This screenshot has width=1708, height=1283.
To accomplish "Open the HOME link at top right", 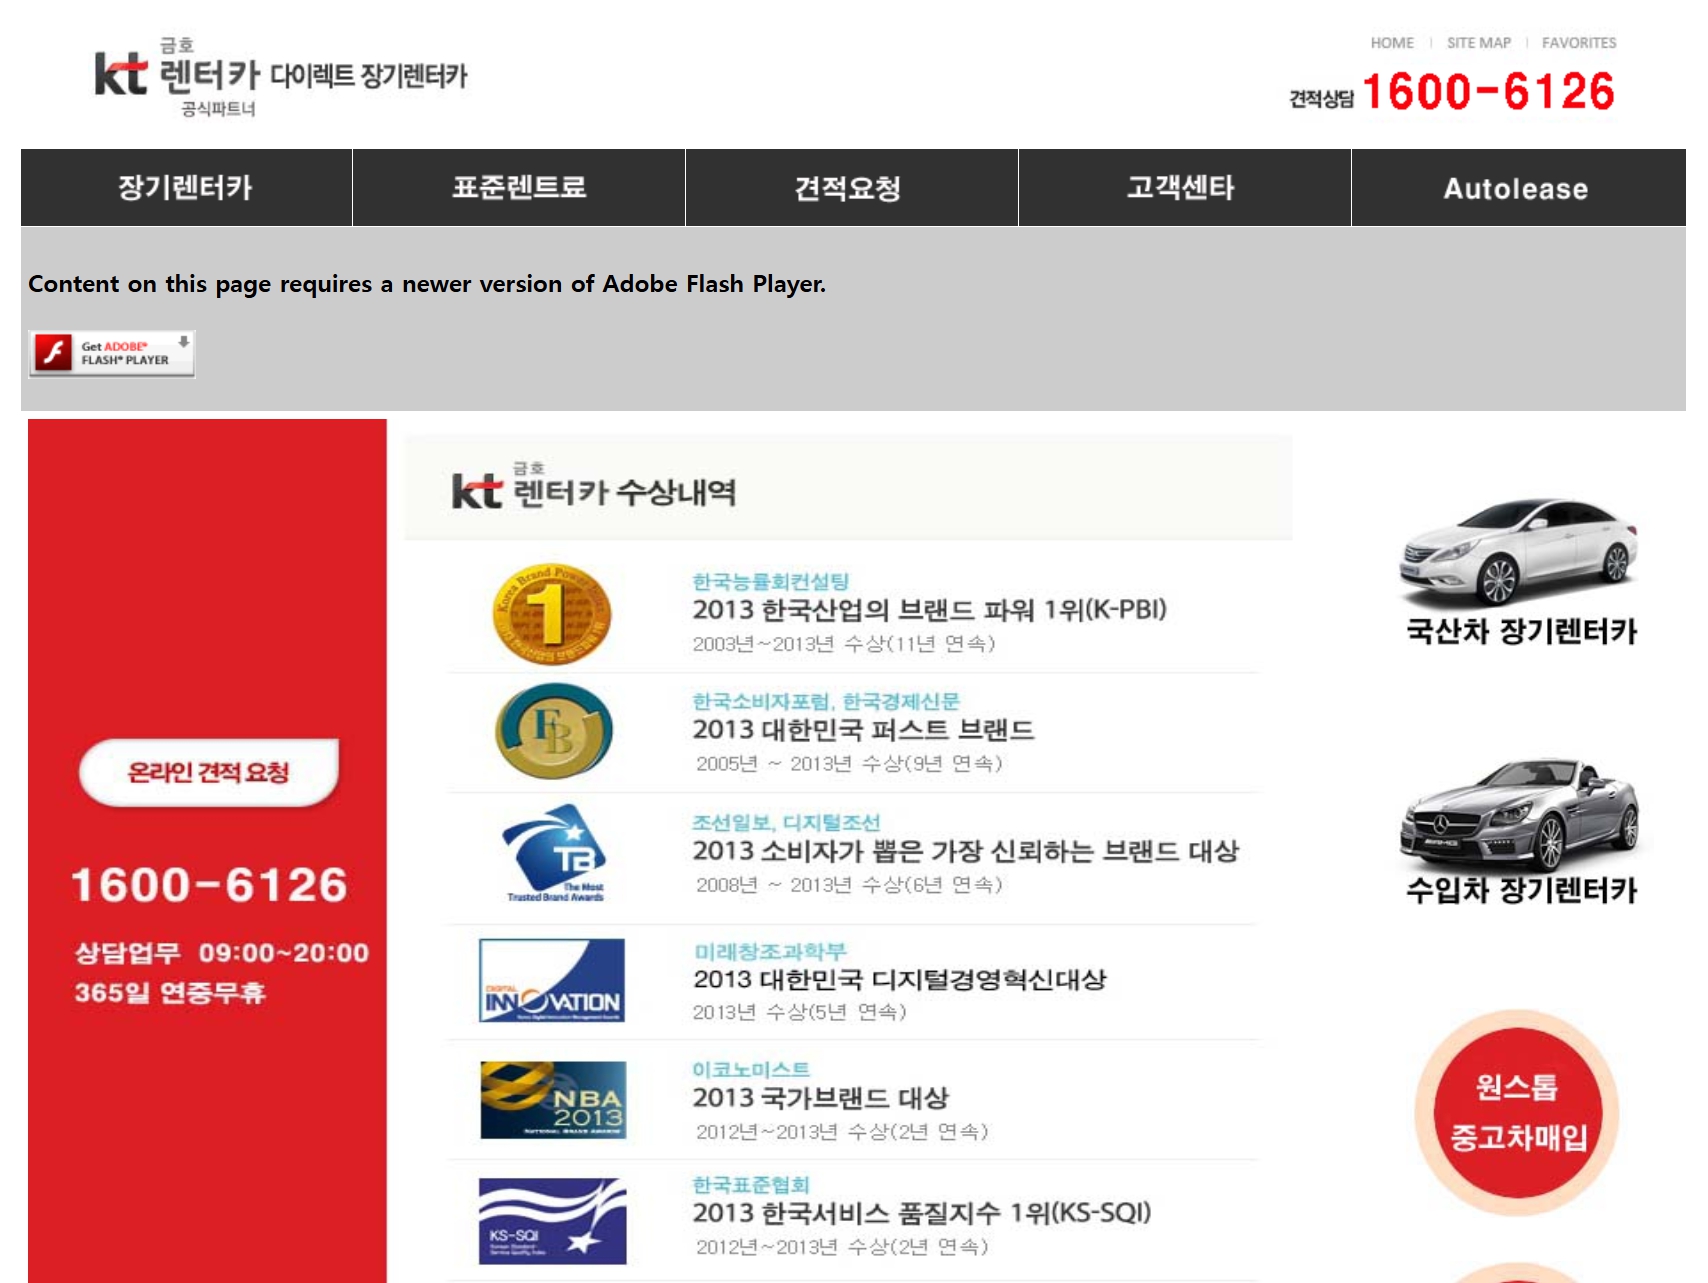I will pos(1392,43).
